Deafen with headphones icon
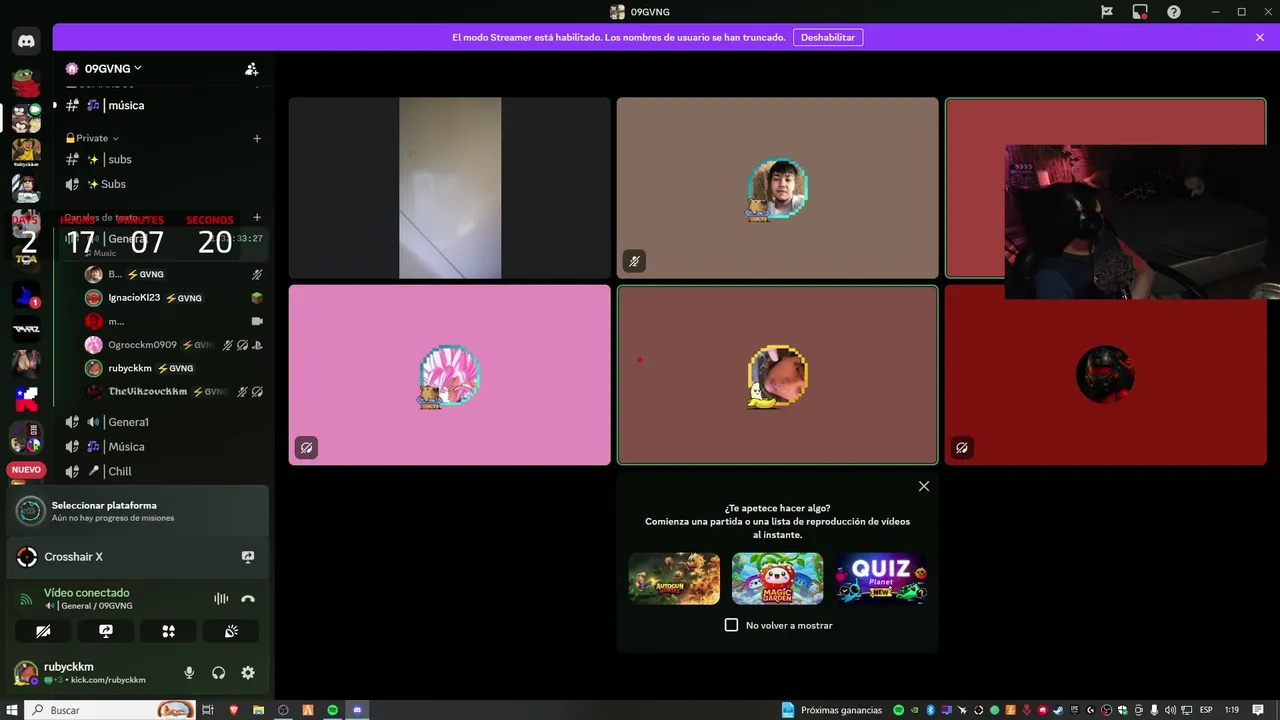The width and height of the screenshot is (1280, 720). coord(219,673)
